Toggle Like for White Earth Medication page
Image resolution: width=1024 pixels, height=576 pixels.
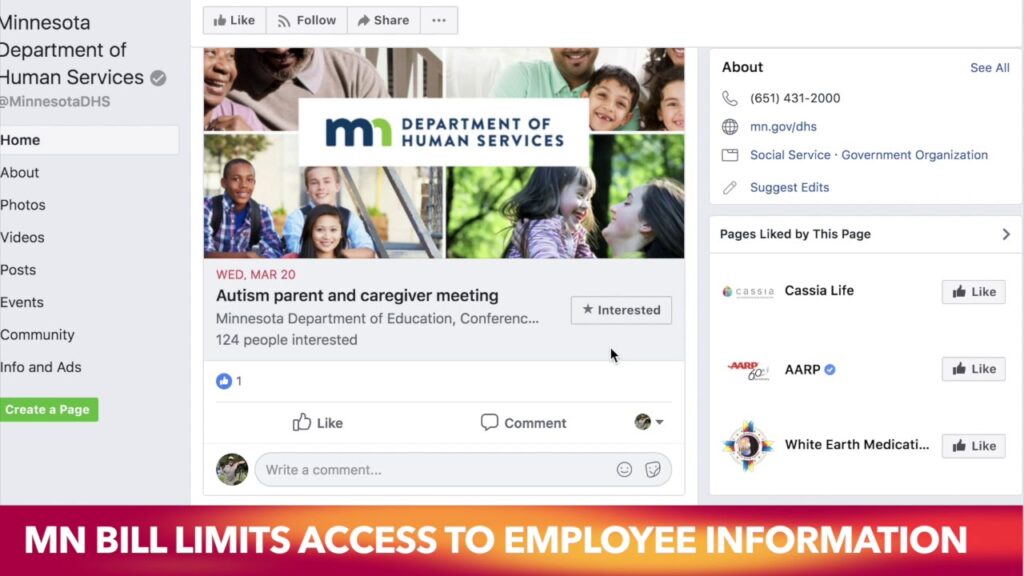(x=973, y=446)
